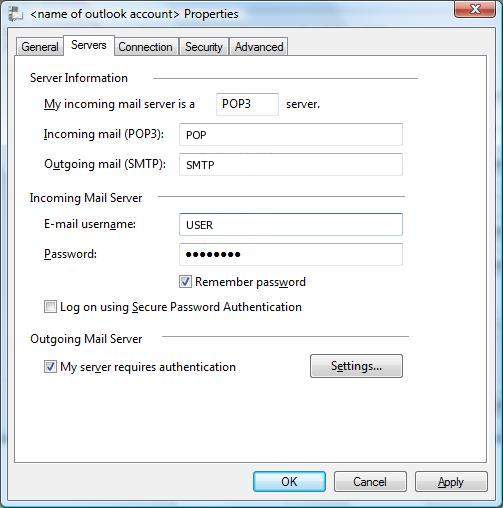Close the Properties dialog window

(x=475, y=8)
